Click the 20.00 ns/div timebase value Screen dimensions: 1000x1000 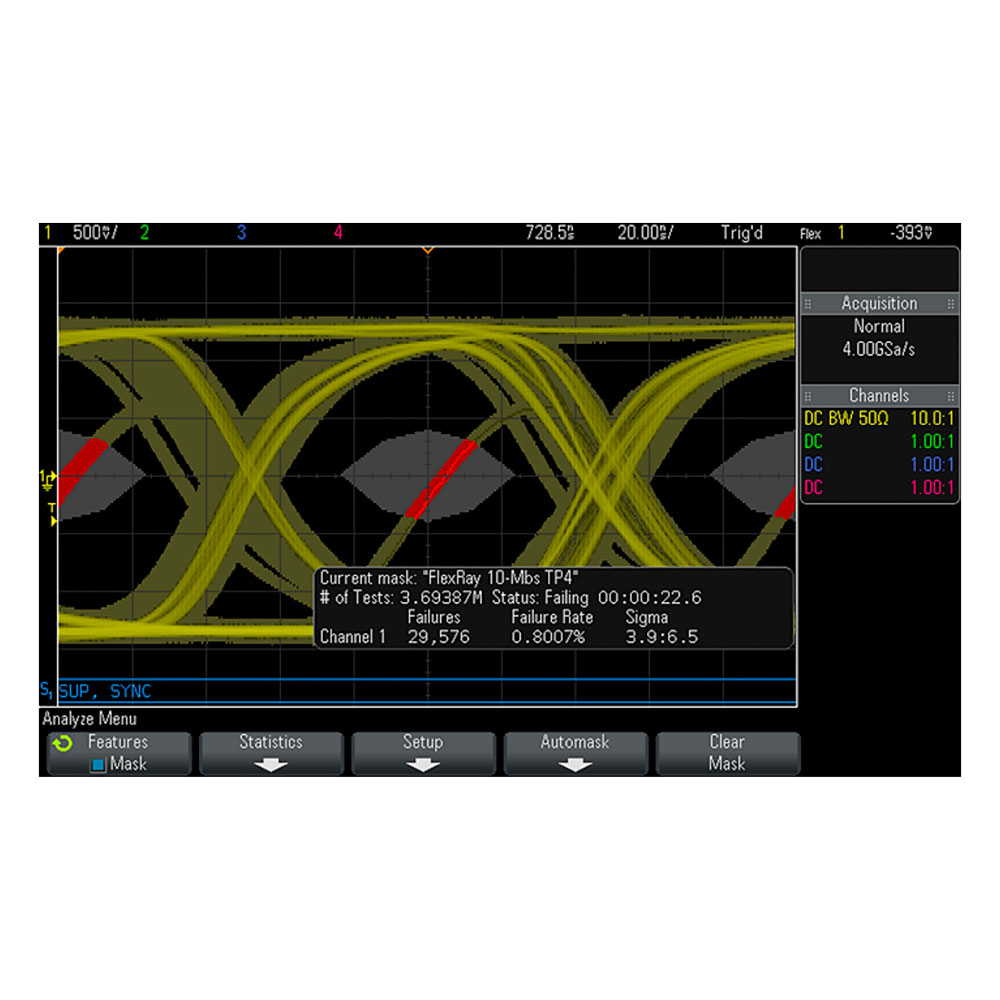coord(645,232)
